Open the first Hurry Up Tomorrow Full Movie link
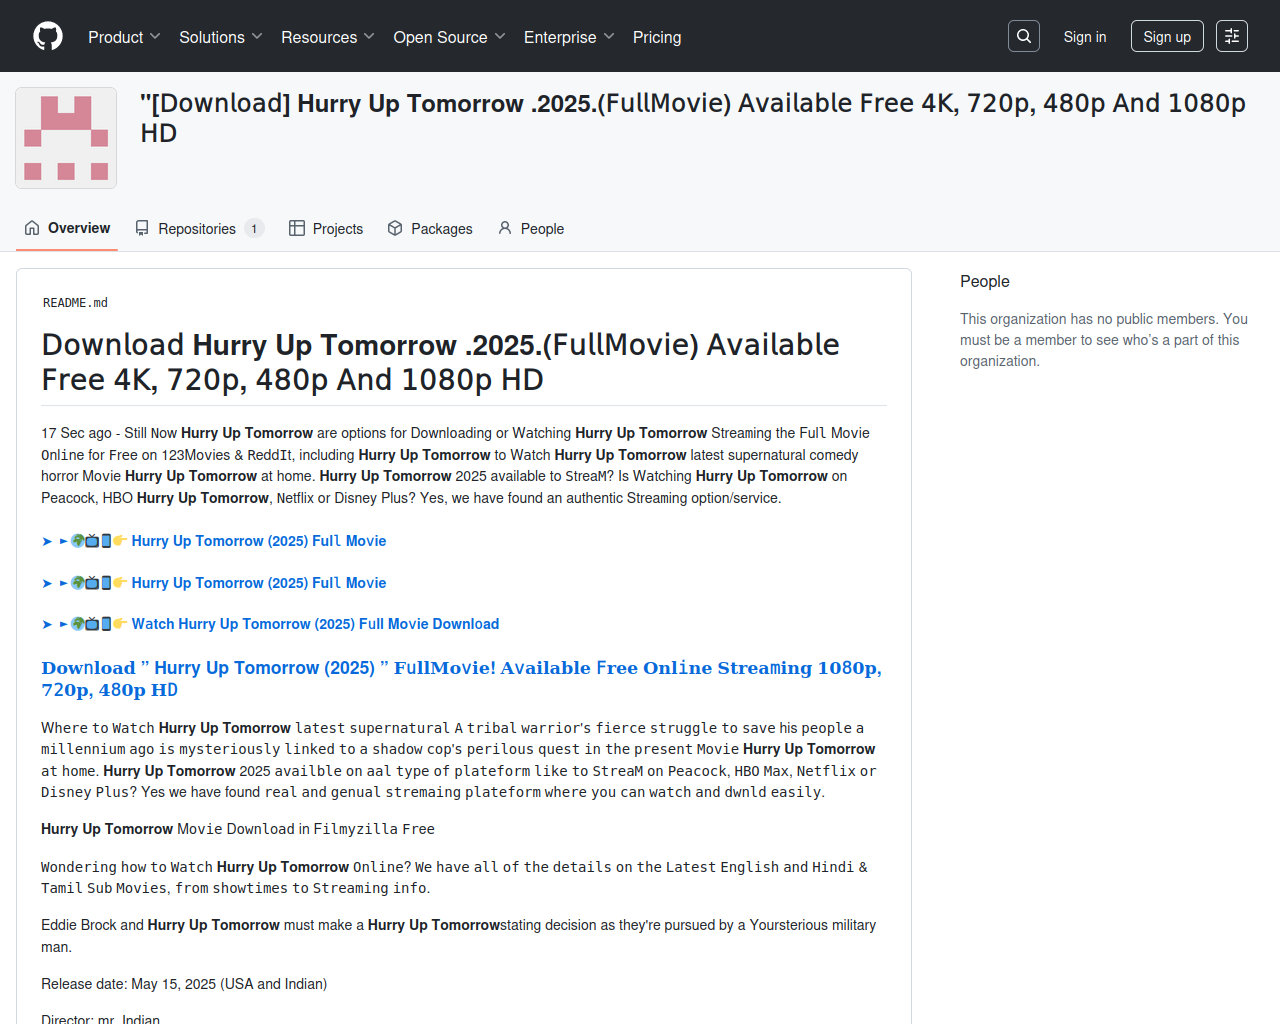 [x=258, y=541]
